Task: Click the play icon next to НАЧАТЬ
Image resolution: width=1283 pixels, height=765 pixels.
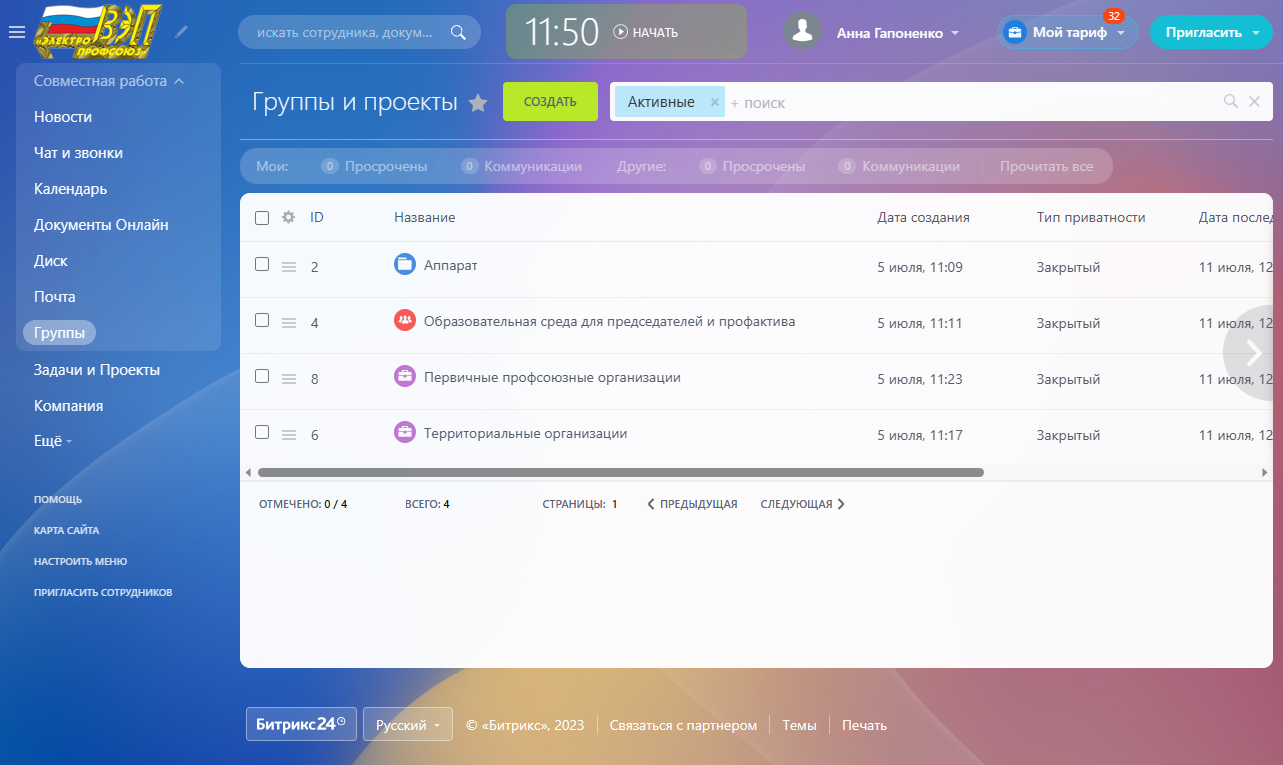Action: pyautogui.click(x=620, y=32)
